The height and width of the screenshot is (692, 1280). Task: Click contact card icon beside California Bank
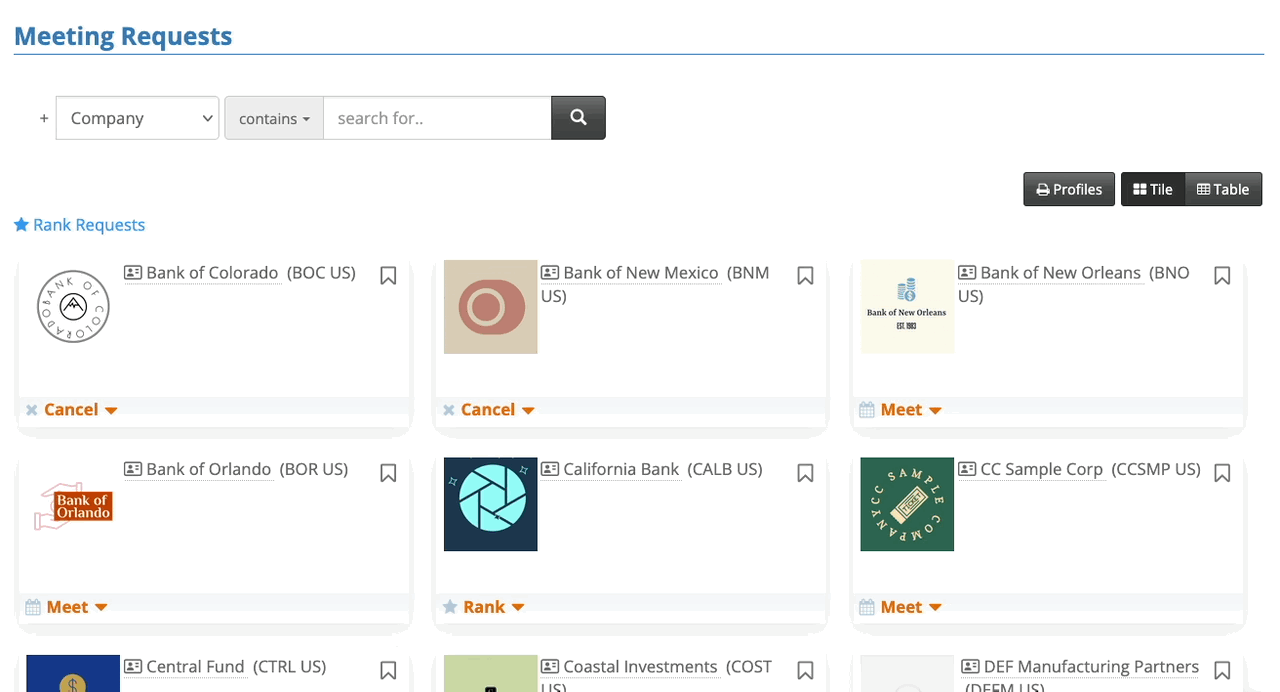550,469
